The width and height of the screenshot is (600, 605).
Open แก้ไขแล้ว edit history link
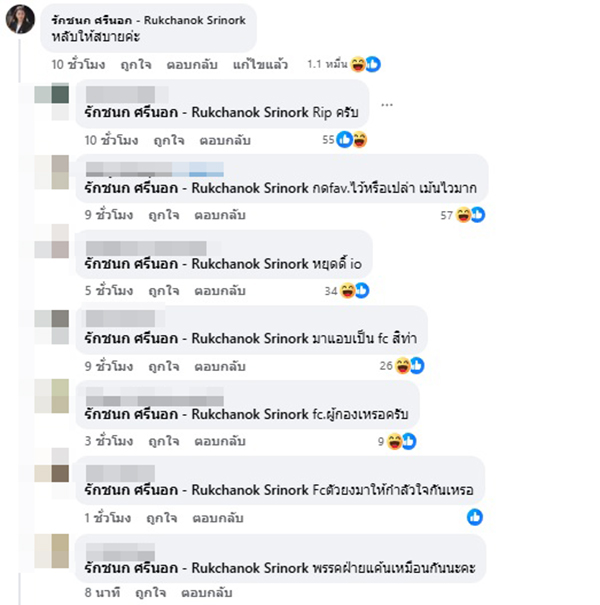tap(260, 64)
